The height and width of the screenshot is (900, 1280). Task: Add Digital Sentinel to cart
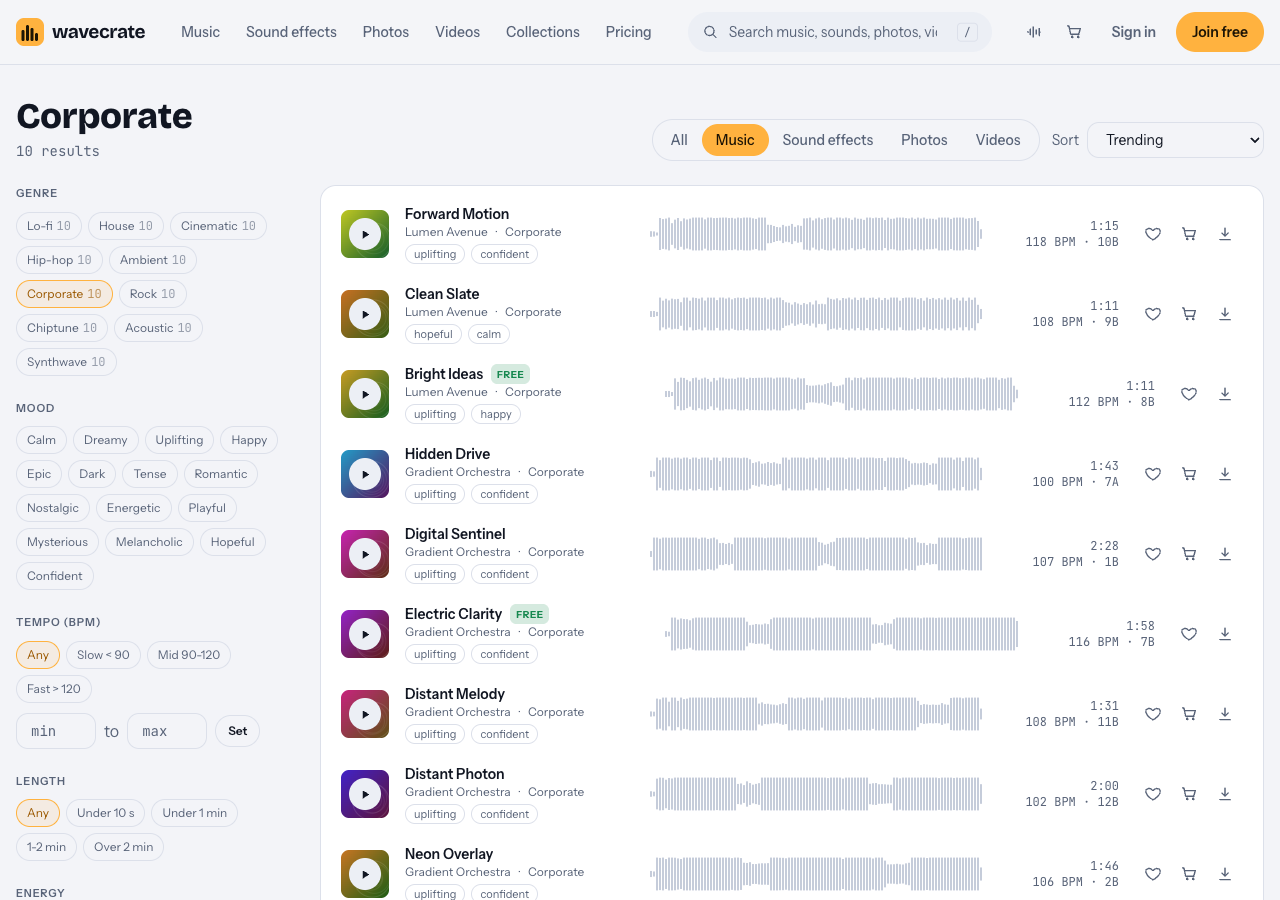[1189, 554]
